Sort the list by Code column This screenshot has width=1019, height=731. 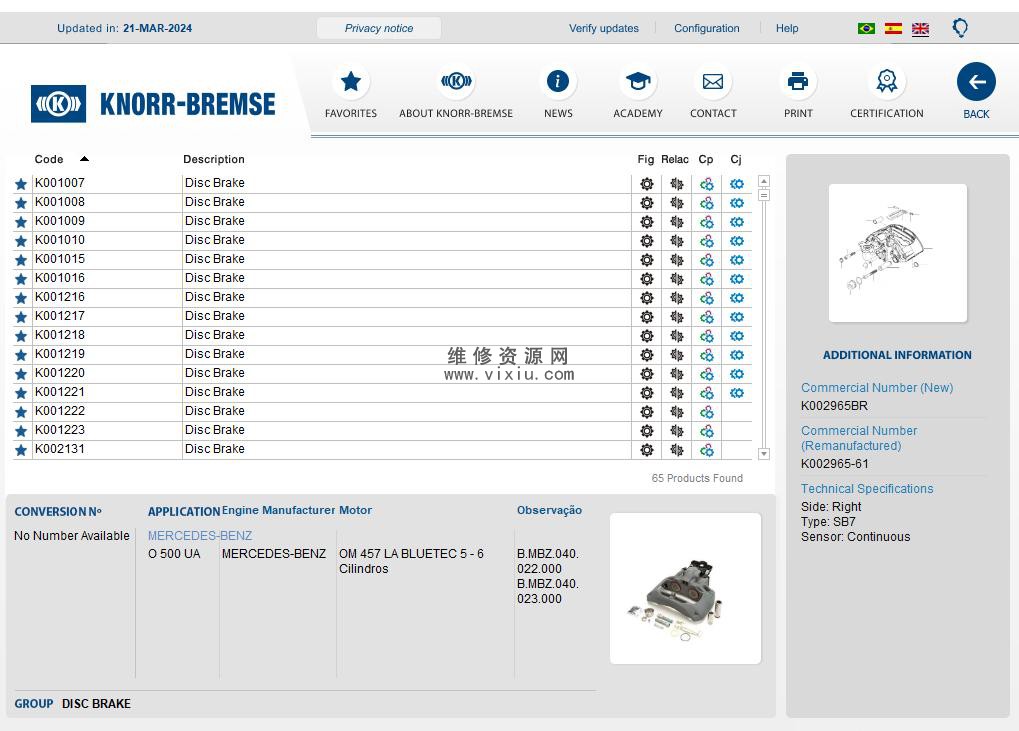pos(49,159)
